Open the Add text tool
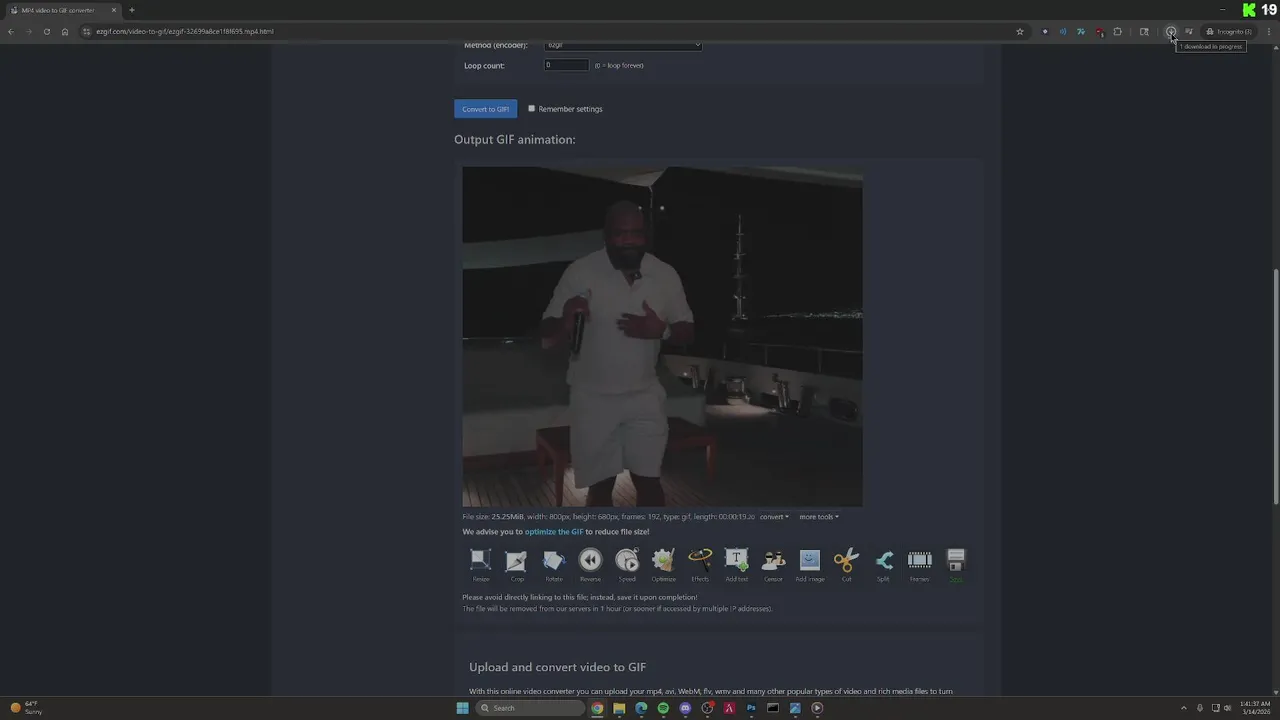Viewport: 1280px width, 720px height. 736,565
